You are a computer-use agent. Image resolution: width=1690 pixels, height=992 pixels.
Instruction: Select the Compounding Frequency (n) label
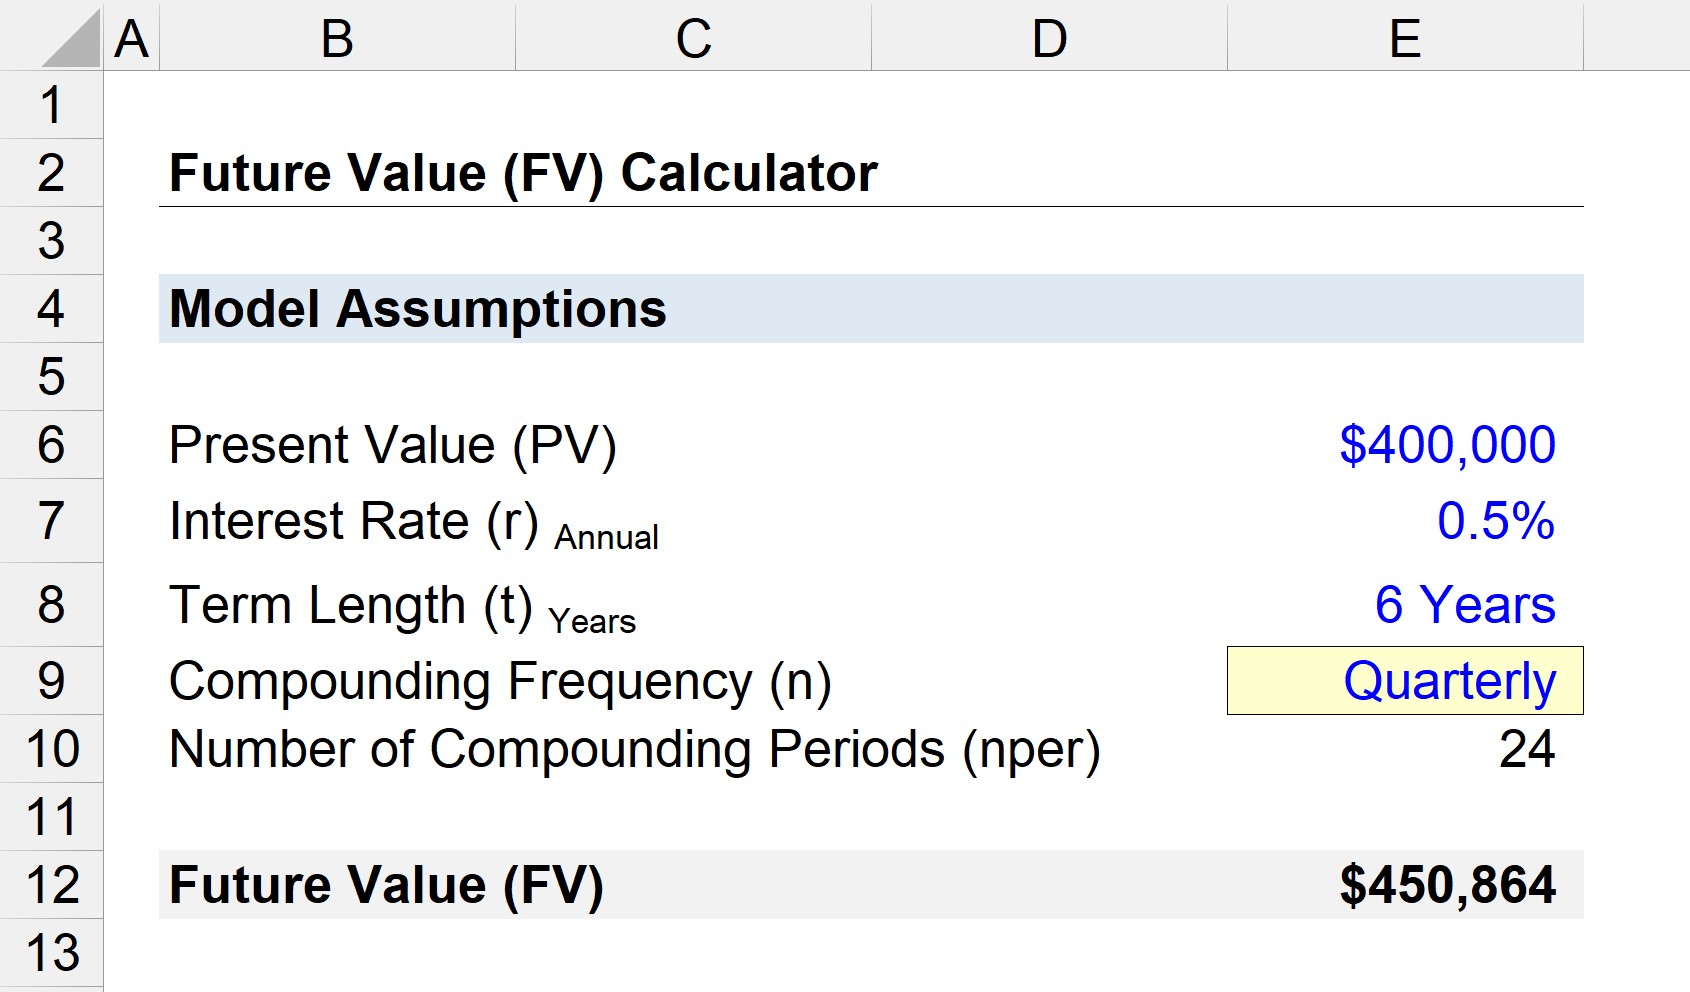[x=500, y=681]
